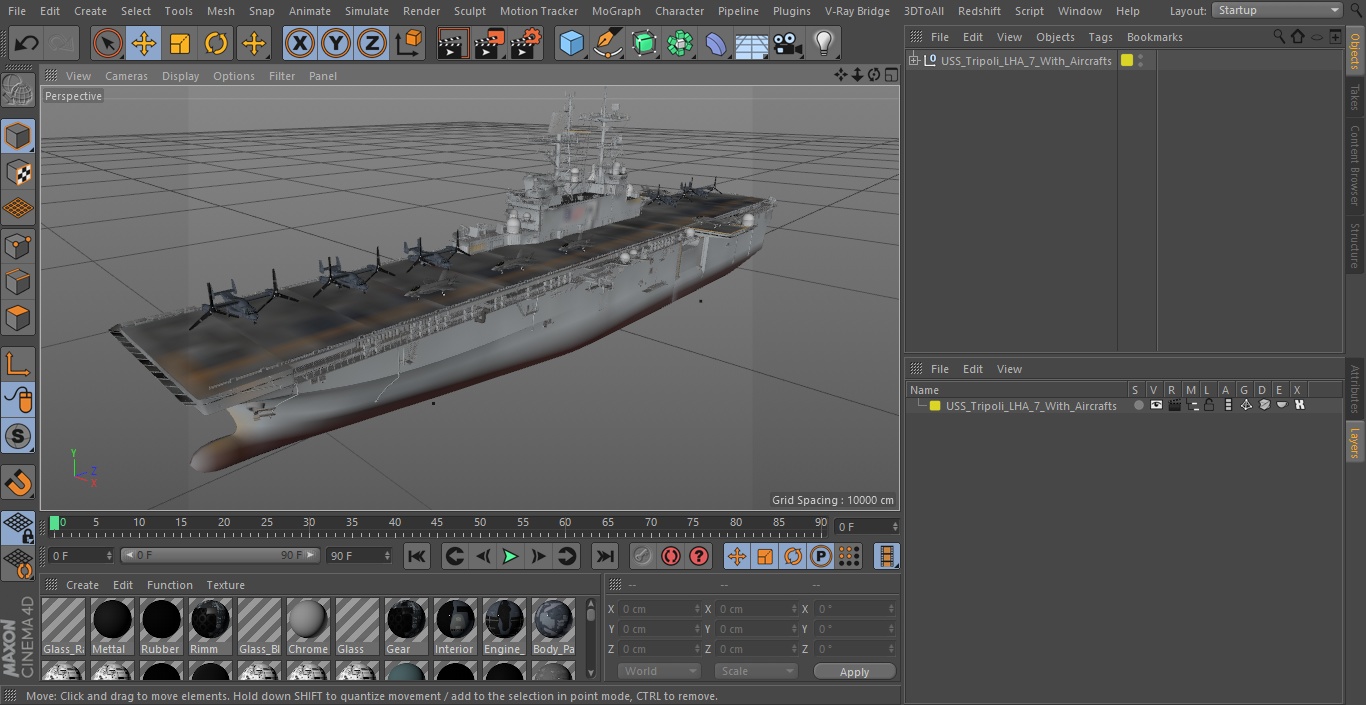
Task: Click the green Array modeling icon
Action: coord(680,43)
